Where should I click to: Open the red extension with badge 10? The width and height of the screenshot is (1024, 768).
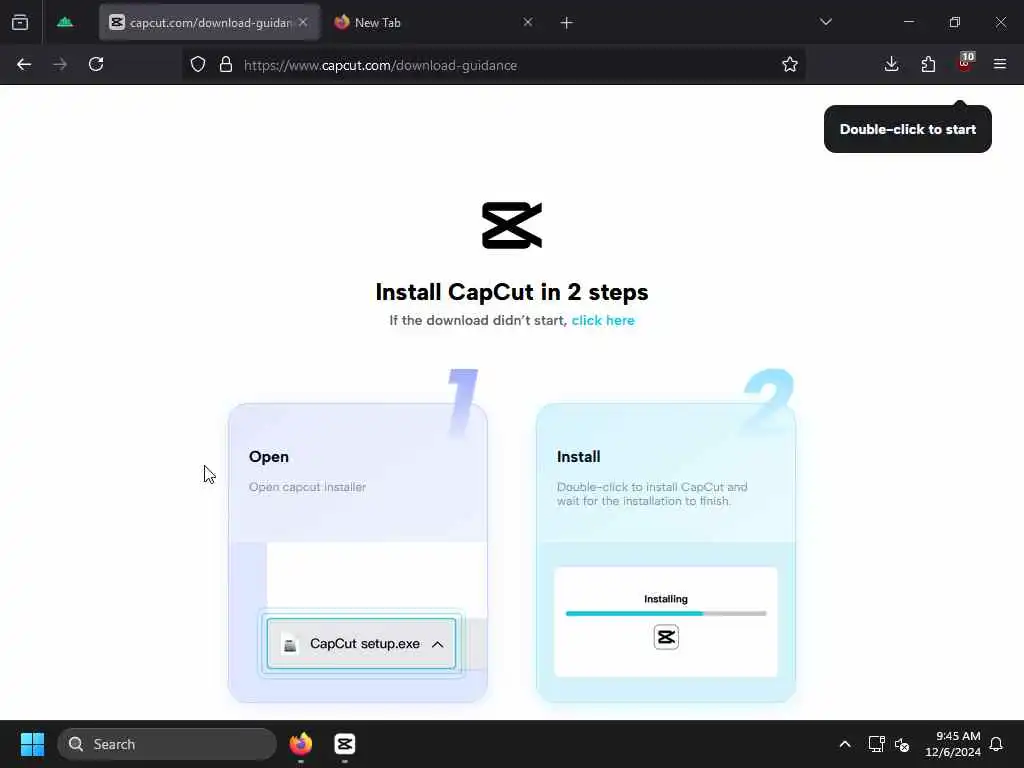[x=965, y=63]
